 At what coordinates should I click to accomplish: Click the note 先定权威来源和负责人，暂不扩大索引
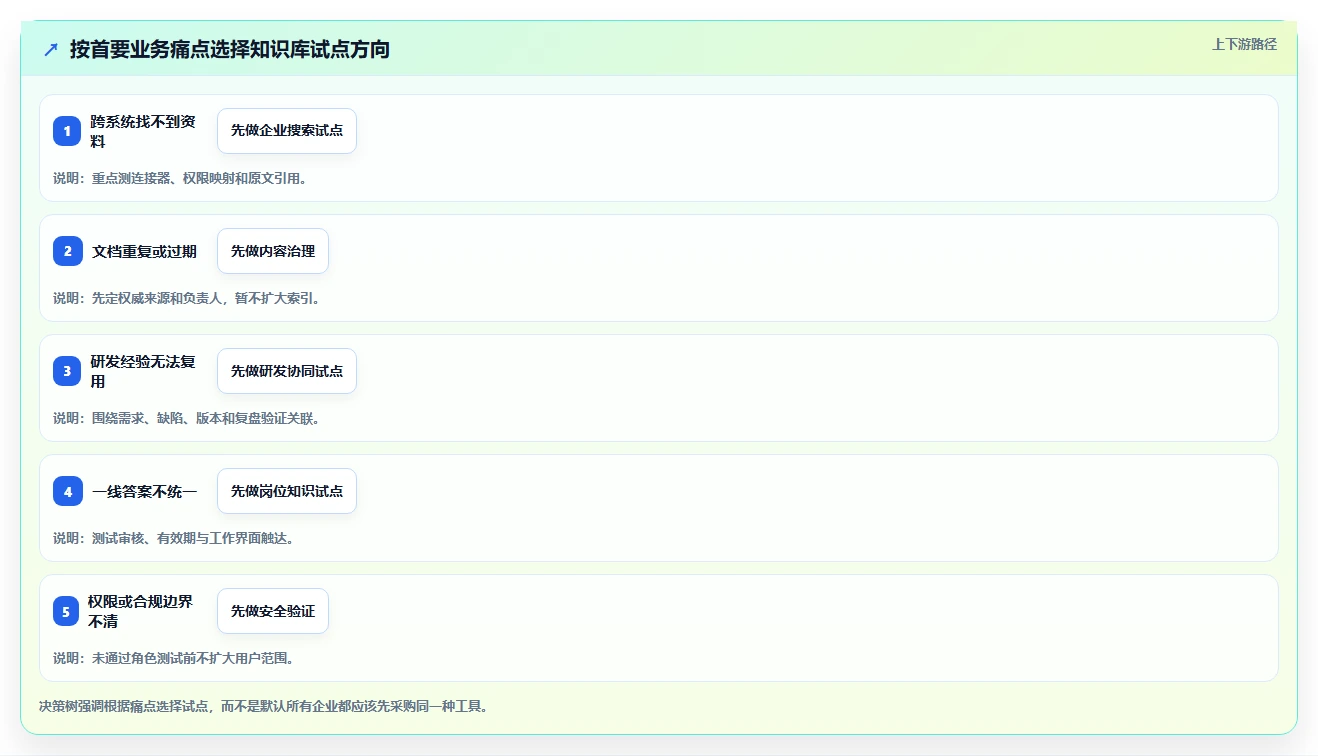tap(206, 298)
